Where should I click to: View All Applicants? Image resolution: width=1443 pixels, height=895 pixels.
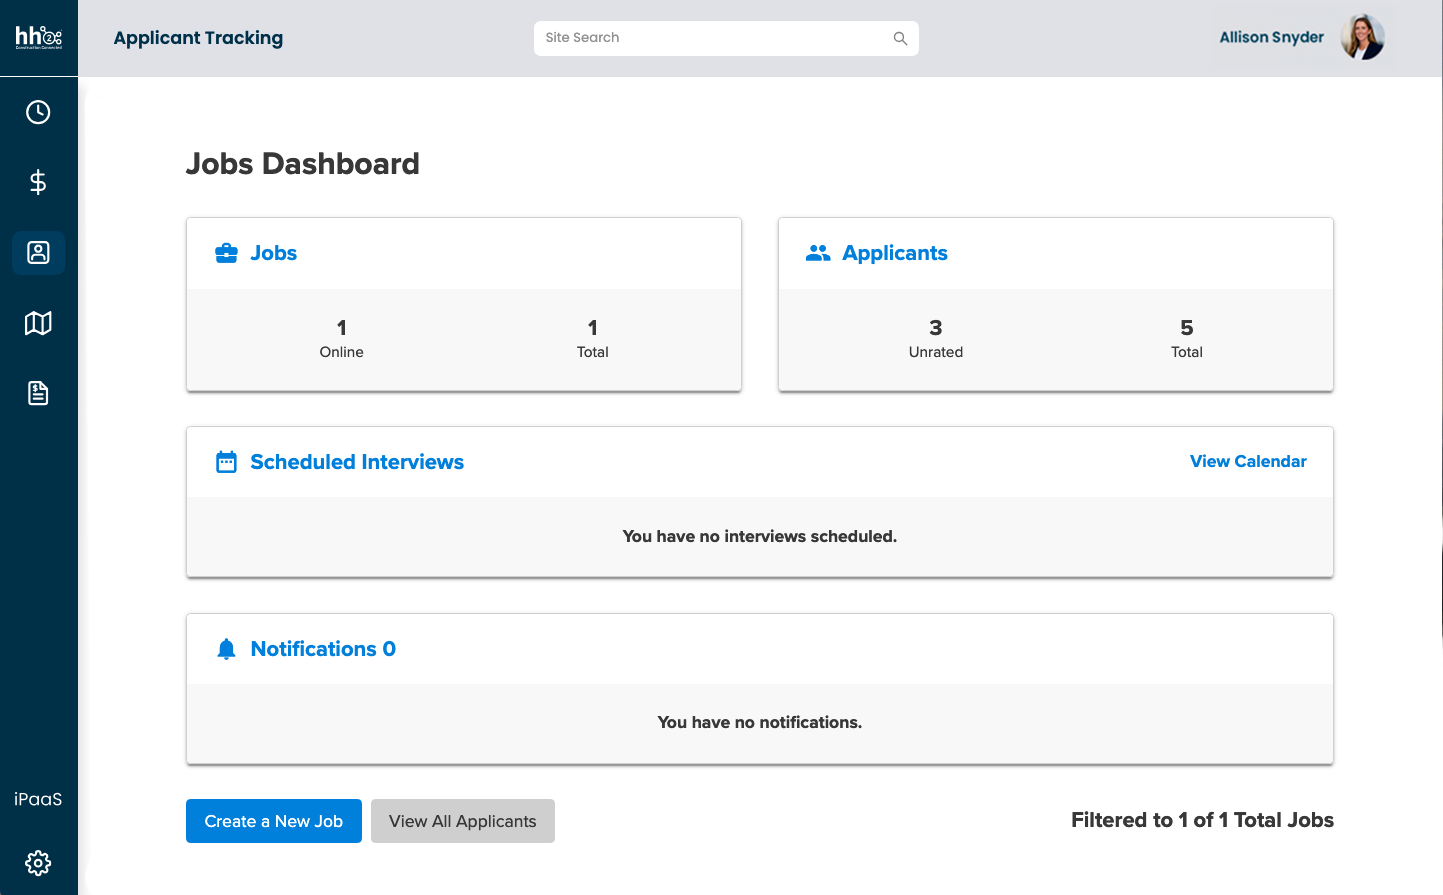(x=462, y=820)
